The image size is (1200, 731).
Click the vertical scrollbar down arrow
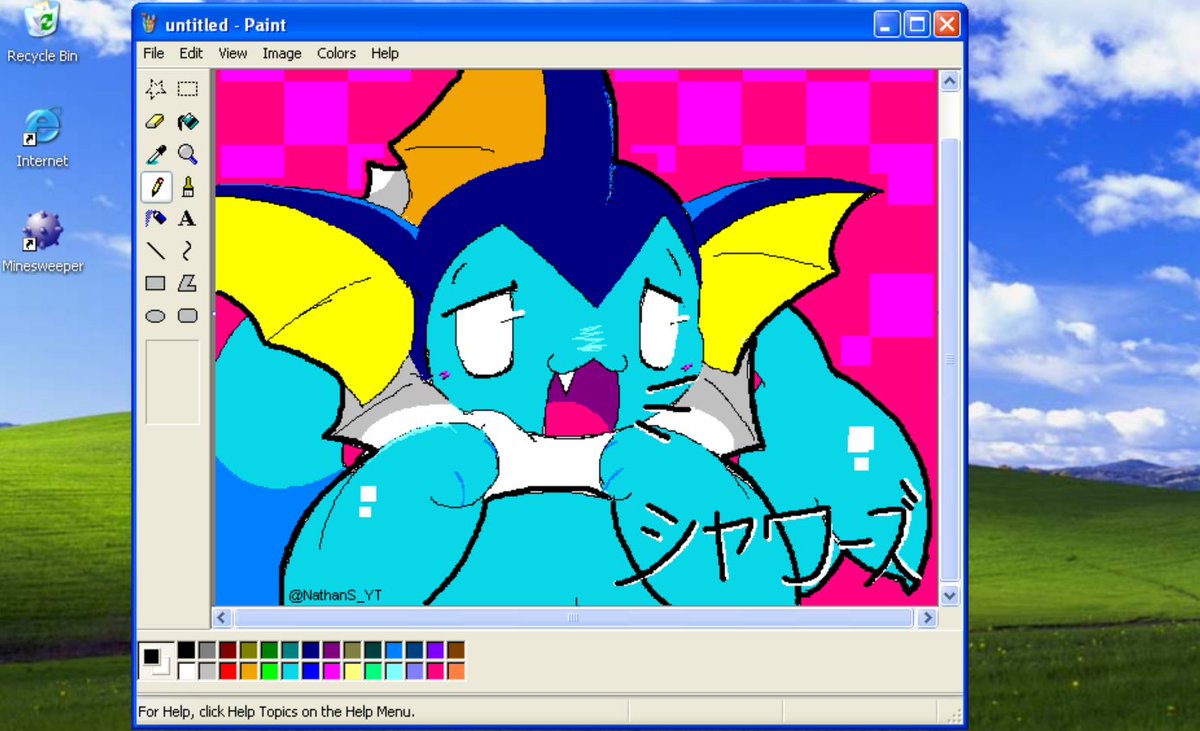coord(949,595)
